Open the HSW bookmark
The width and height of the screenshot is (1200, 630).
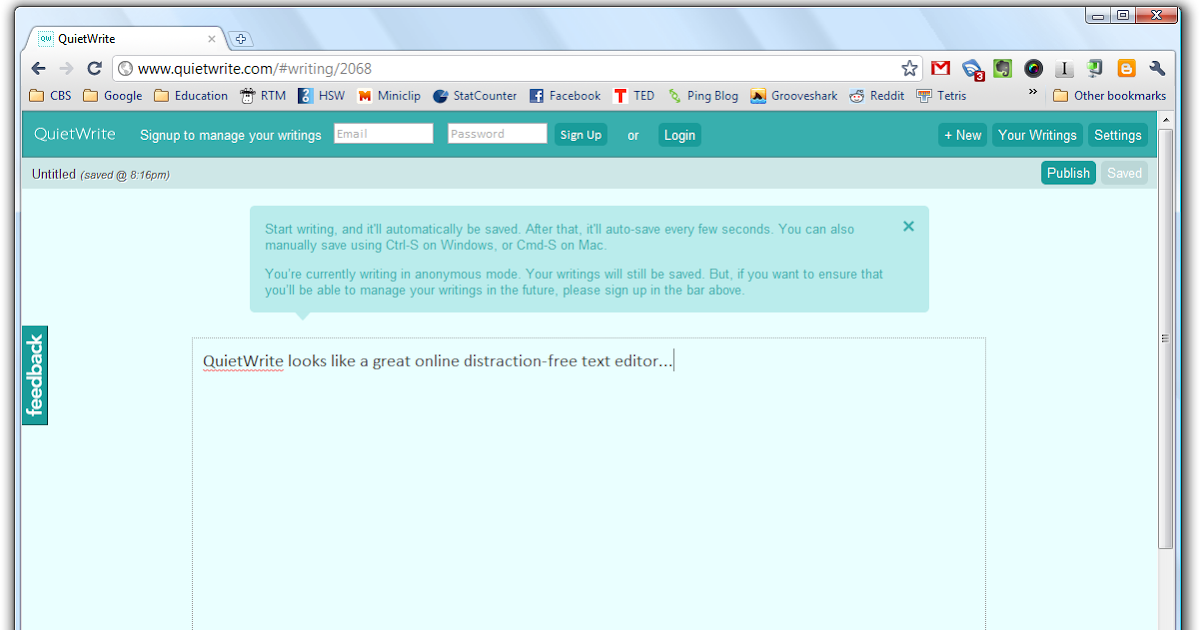point(321,96)
